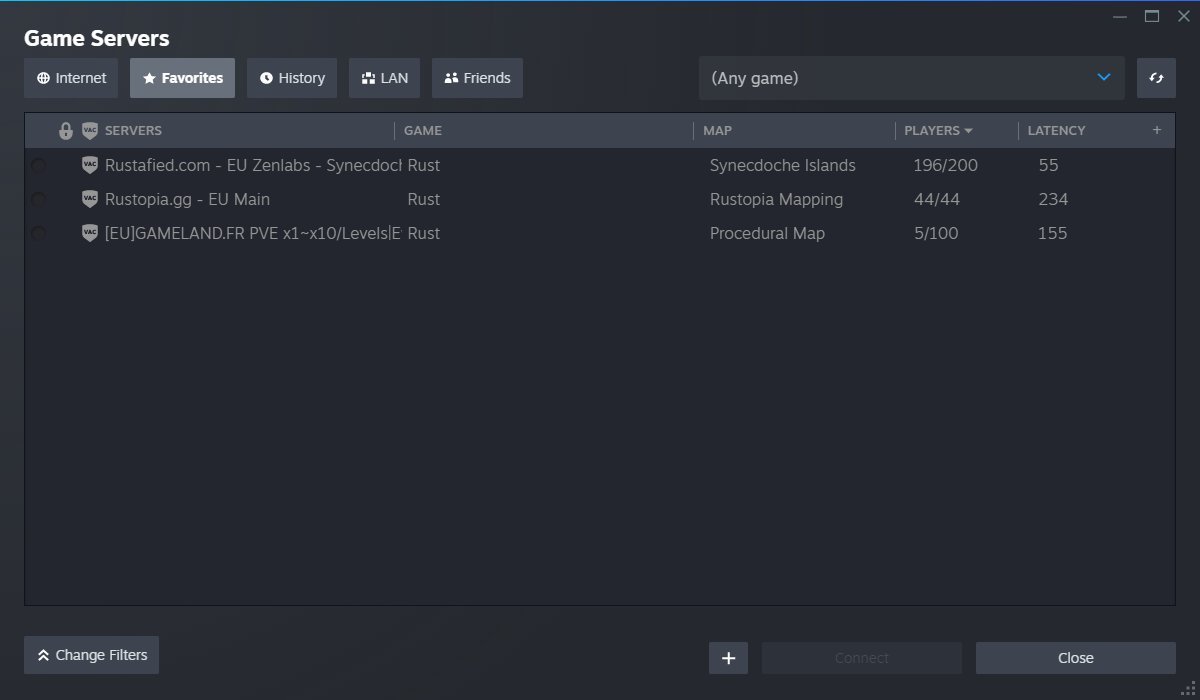Select the circle indicator on Rustopia.gg row

(38, 199)
